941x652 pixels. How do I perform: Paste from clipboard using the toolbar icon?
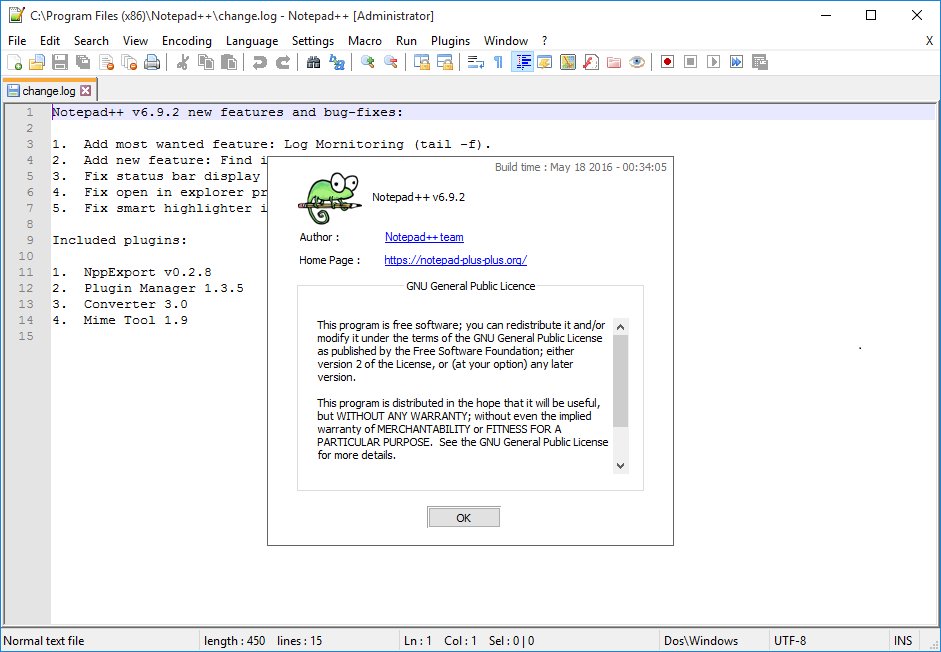pos(229,62)
